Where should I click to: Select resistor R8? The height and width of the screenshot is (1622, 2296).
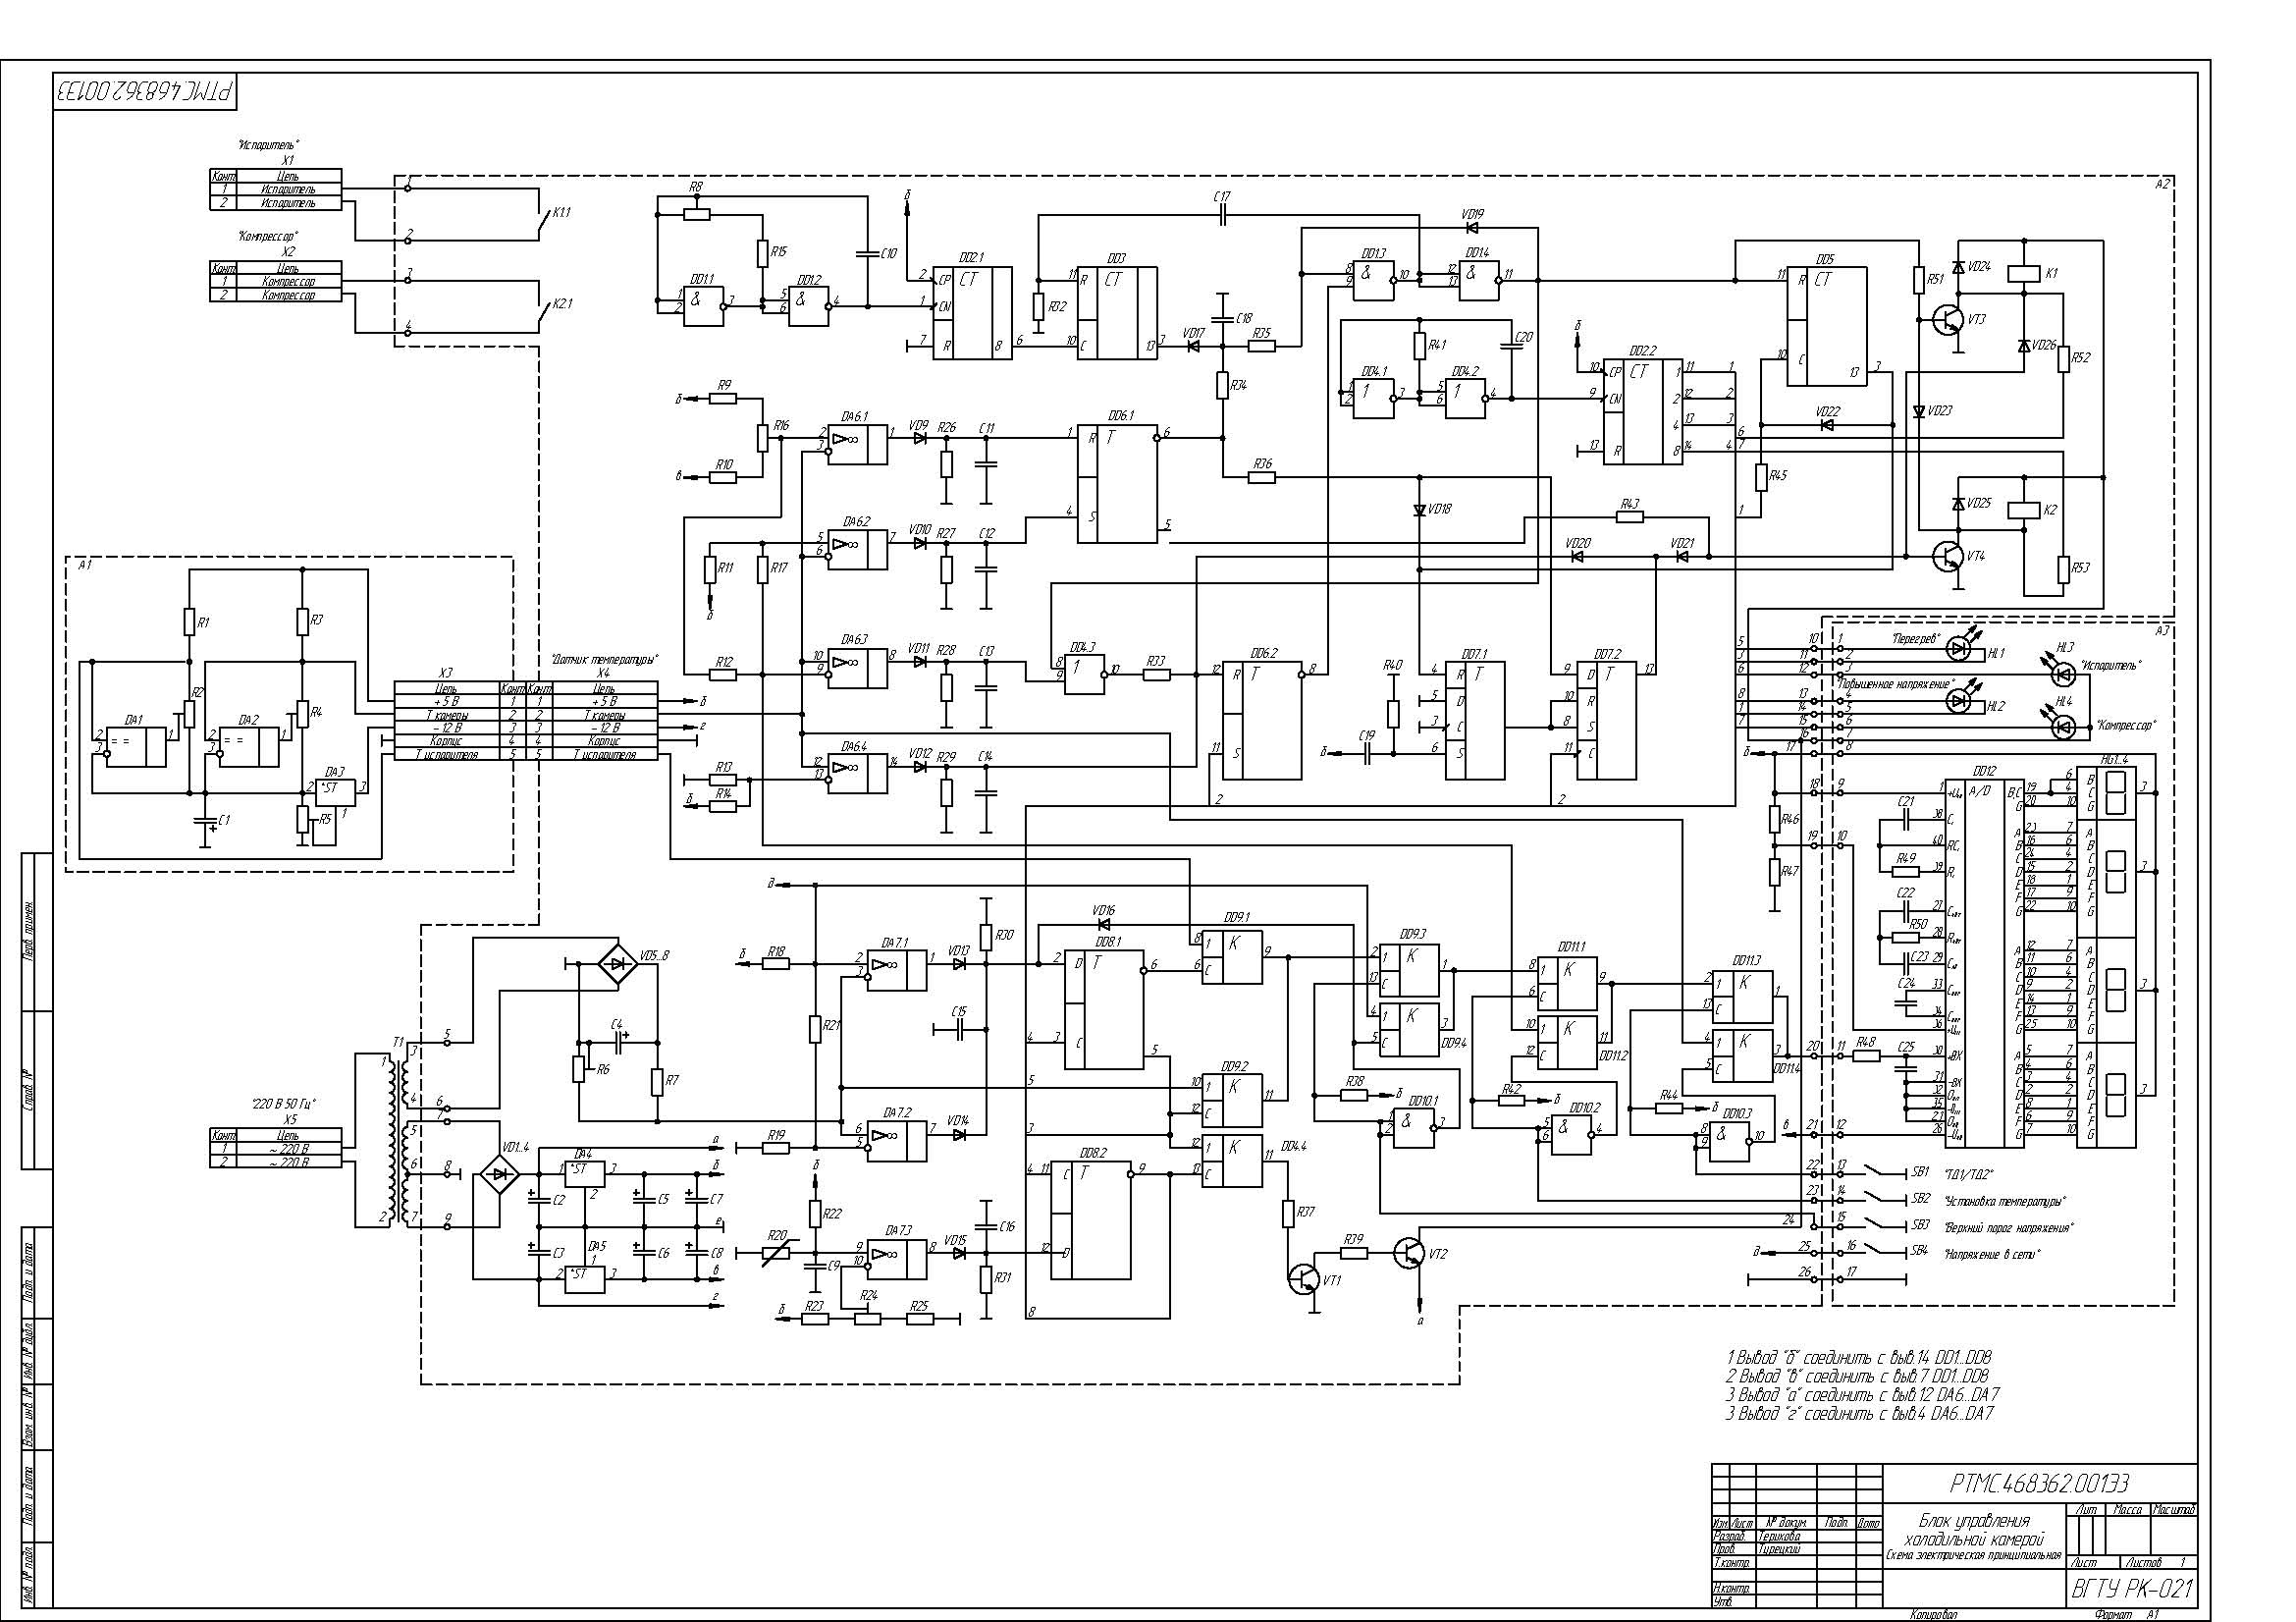tap(696, 213)
